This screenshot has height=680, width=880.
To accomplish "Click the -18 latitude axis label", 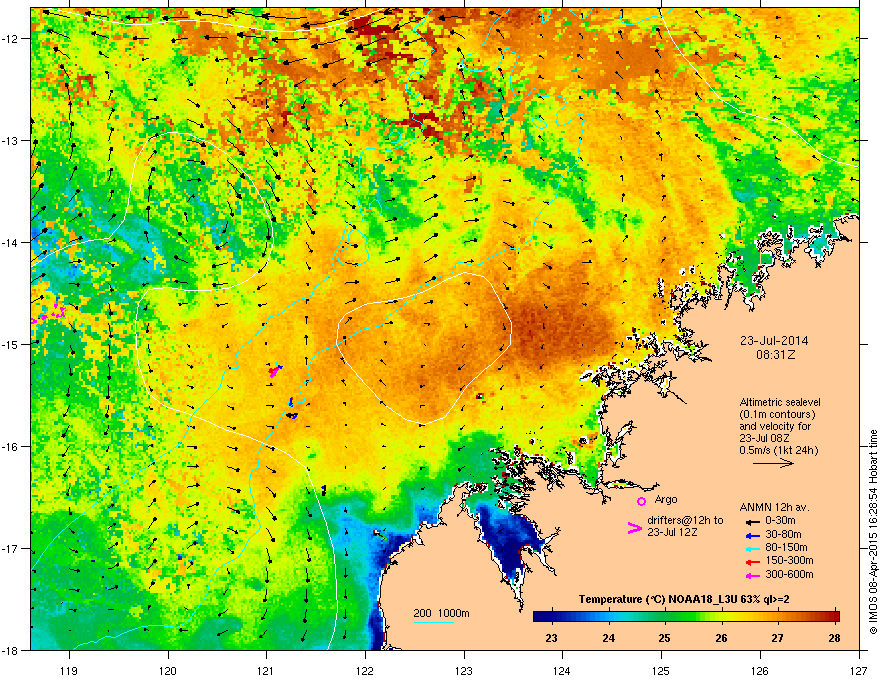I will pyautogui.click(x=10, y=650).
